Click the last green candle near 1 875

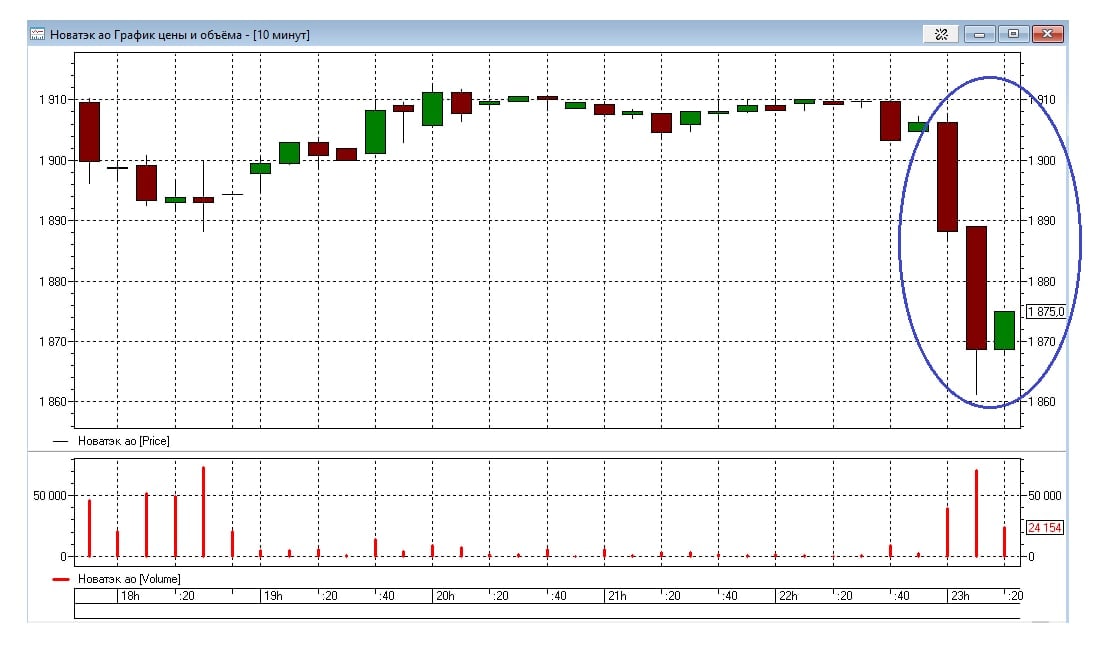(x=1004, y=331)
